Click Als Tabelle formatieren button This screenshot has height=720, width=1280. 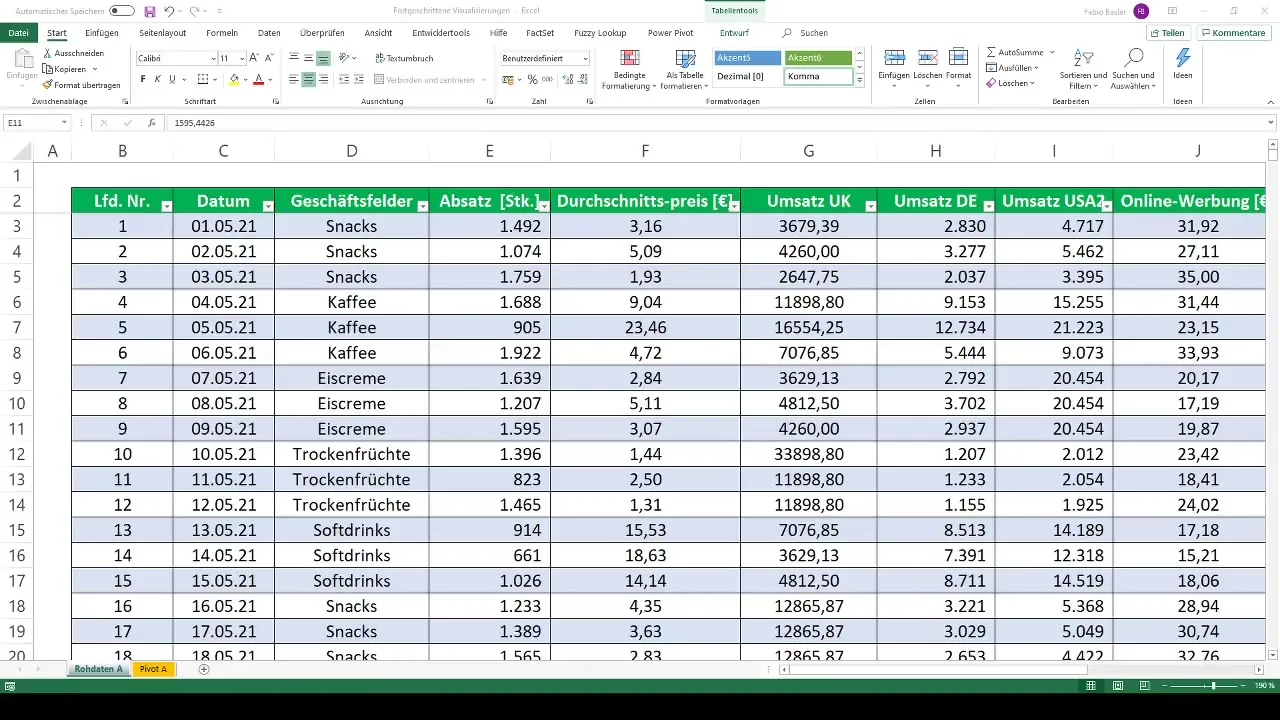(x=685, y=68)
